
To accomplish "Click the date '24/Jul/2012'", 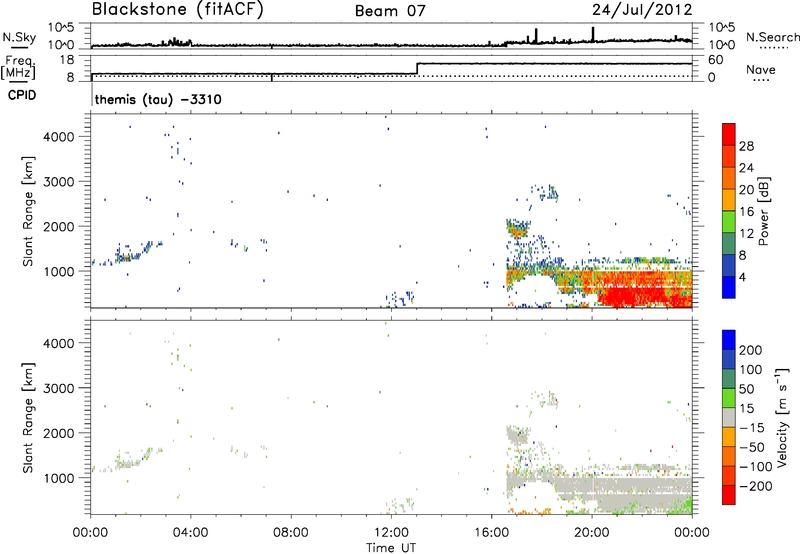I will [642, 10].
